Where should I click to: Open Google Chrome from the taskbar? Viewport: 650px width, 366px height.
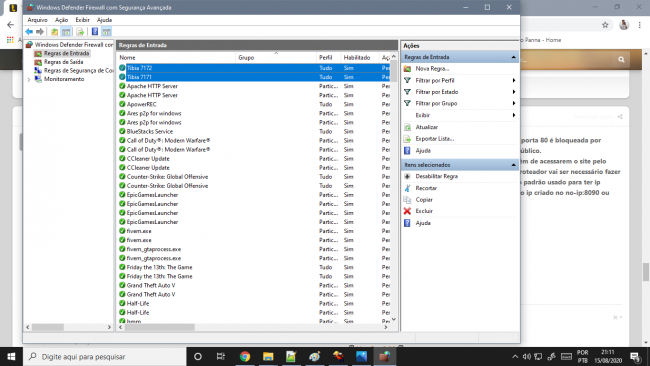point(245,356)
